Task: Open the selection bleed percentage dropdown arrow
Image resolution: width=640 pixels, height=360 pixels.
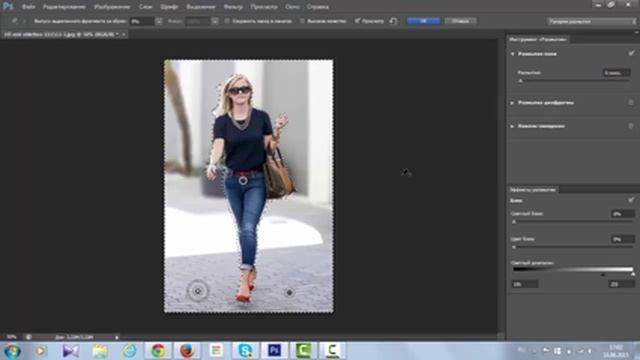Action: [158, 21]
